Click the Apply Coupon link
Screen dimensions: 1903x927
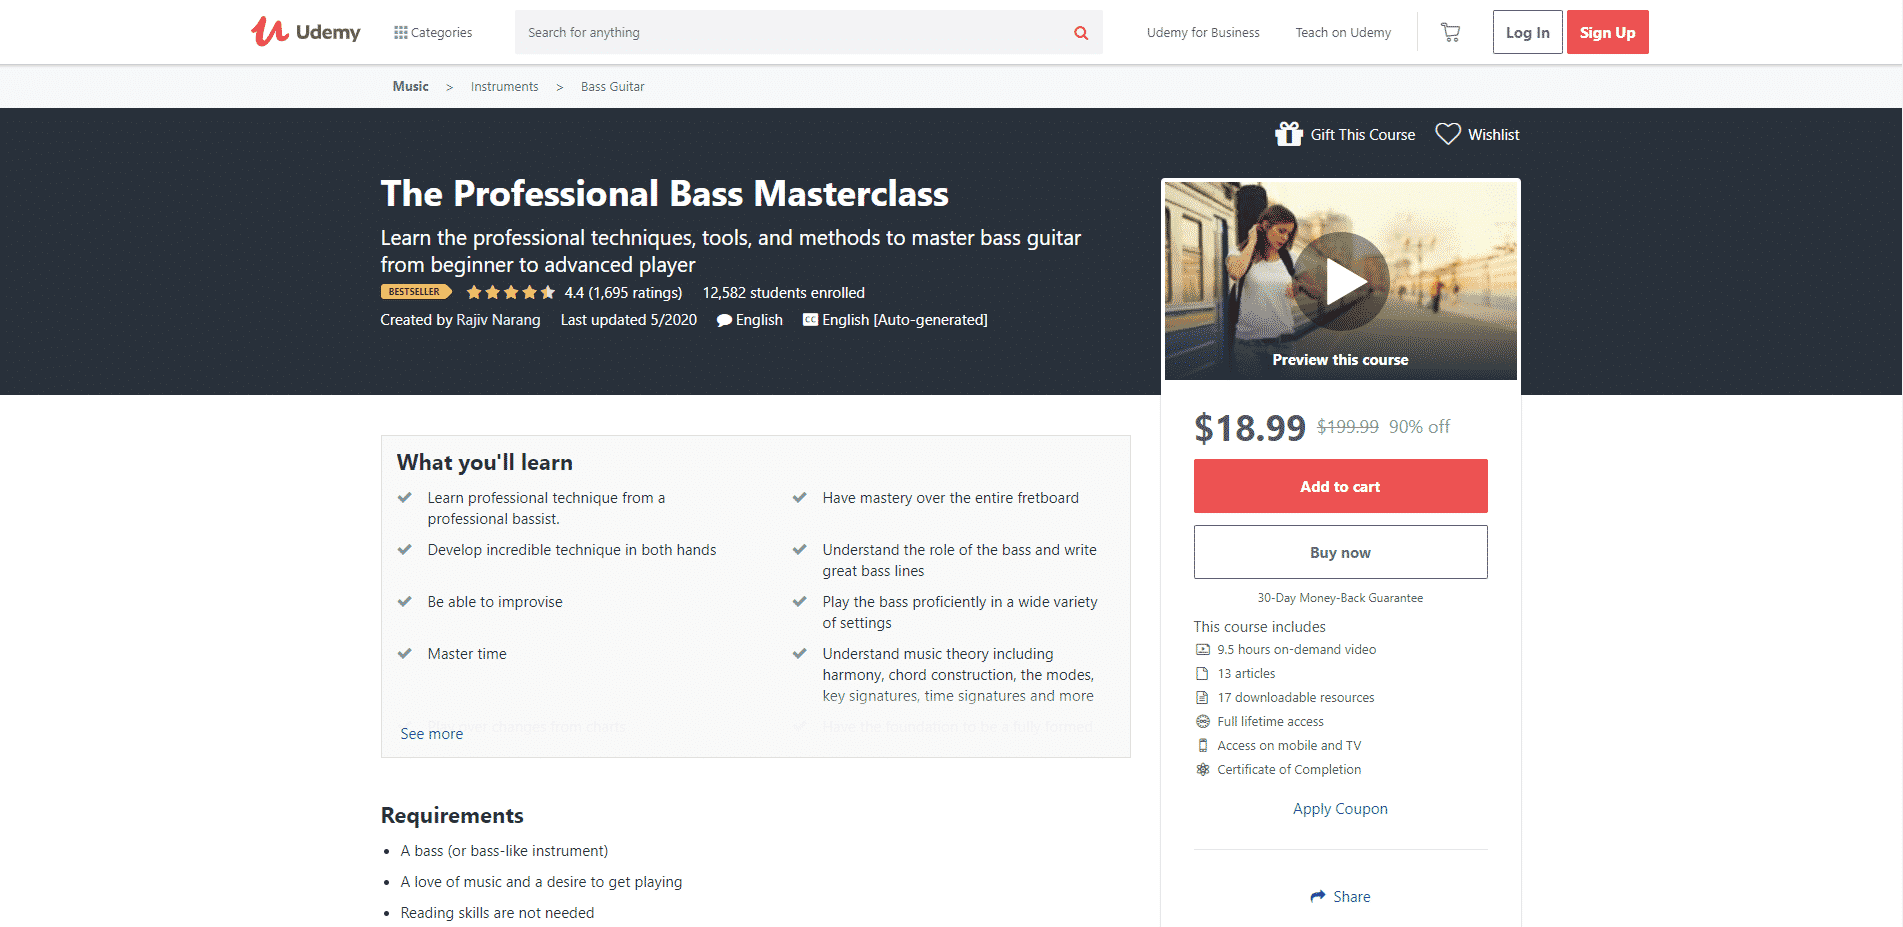(1340, 809)
